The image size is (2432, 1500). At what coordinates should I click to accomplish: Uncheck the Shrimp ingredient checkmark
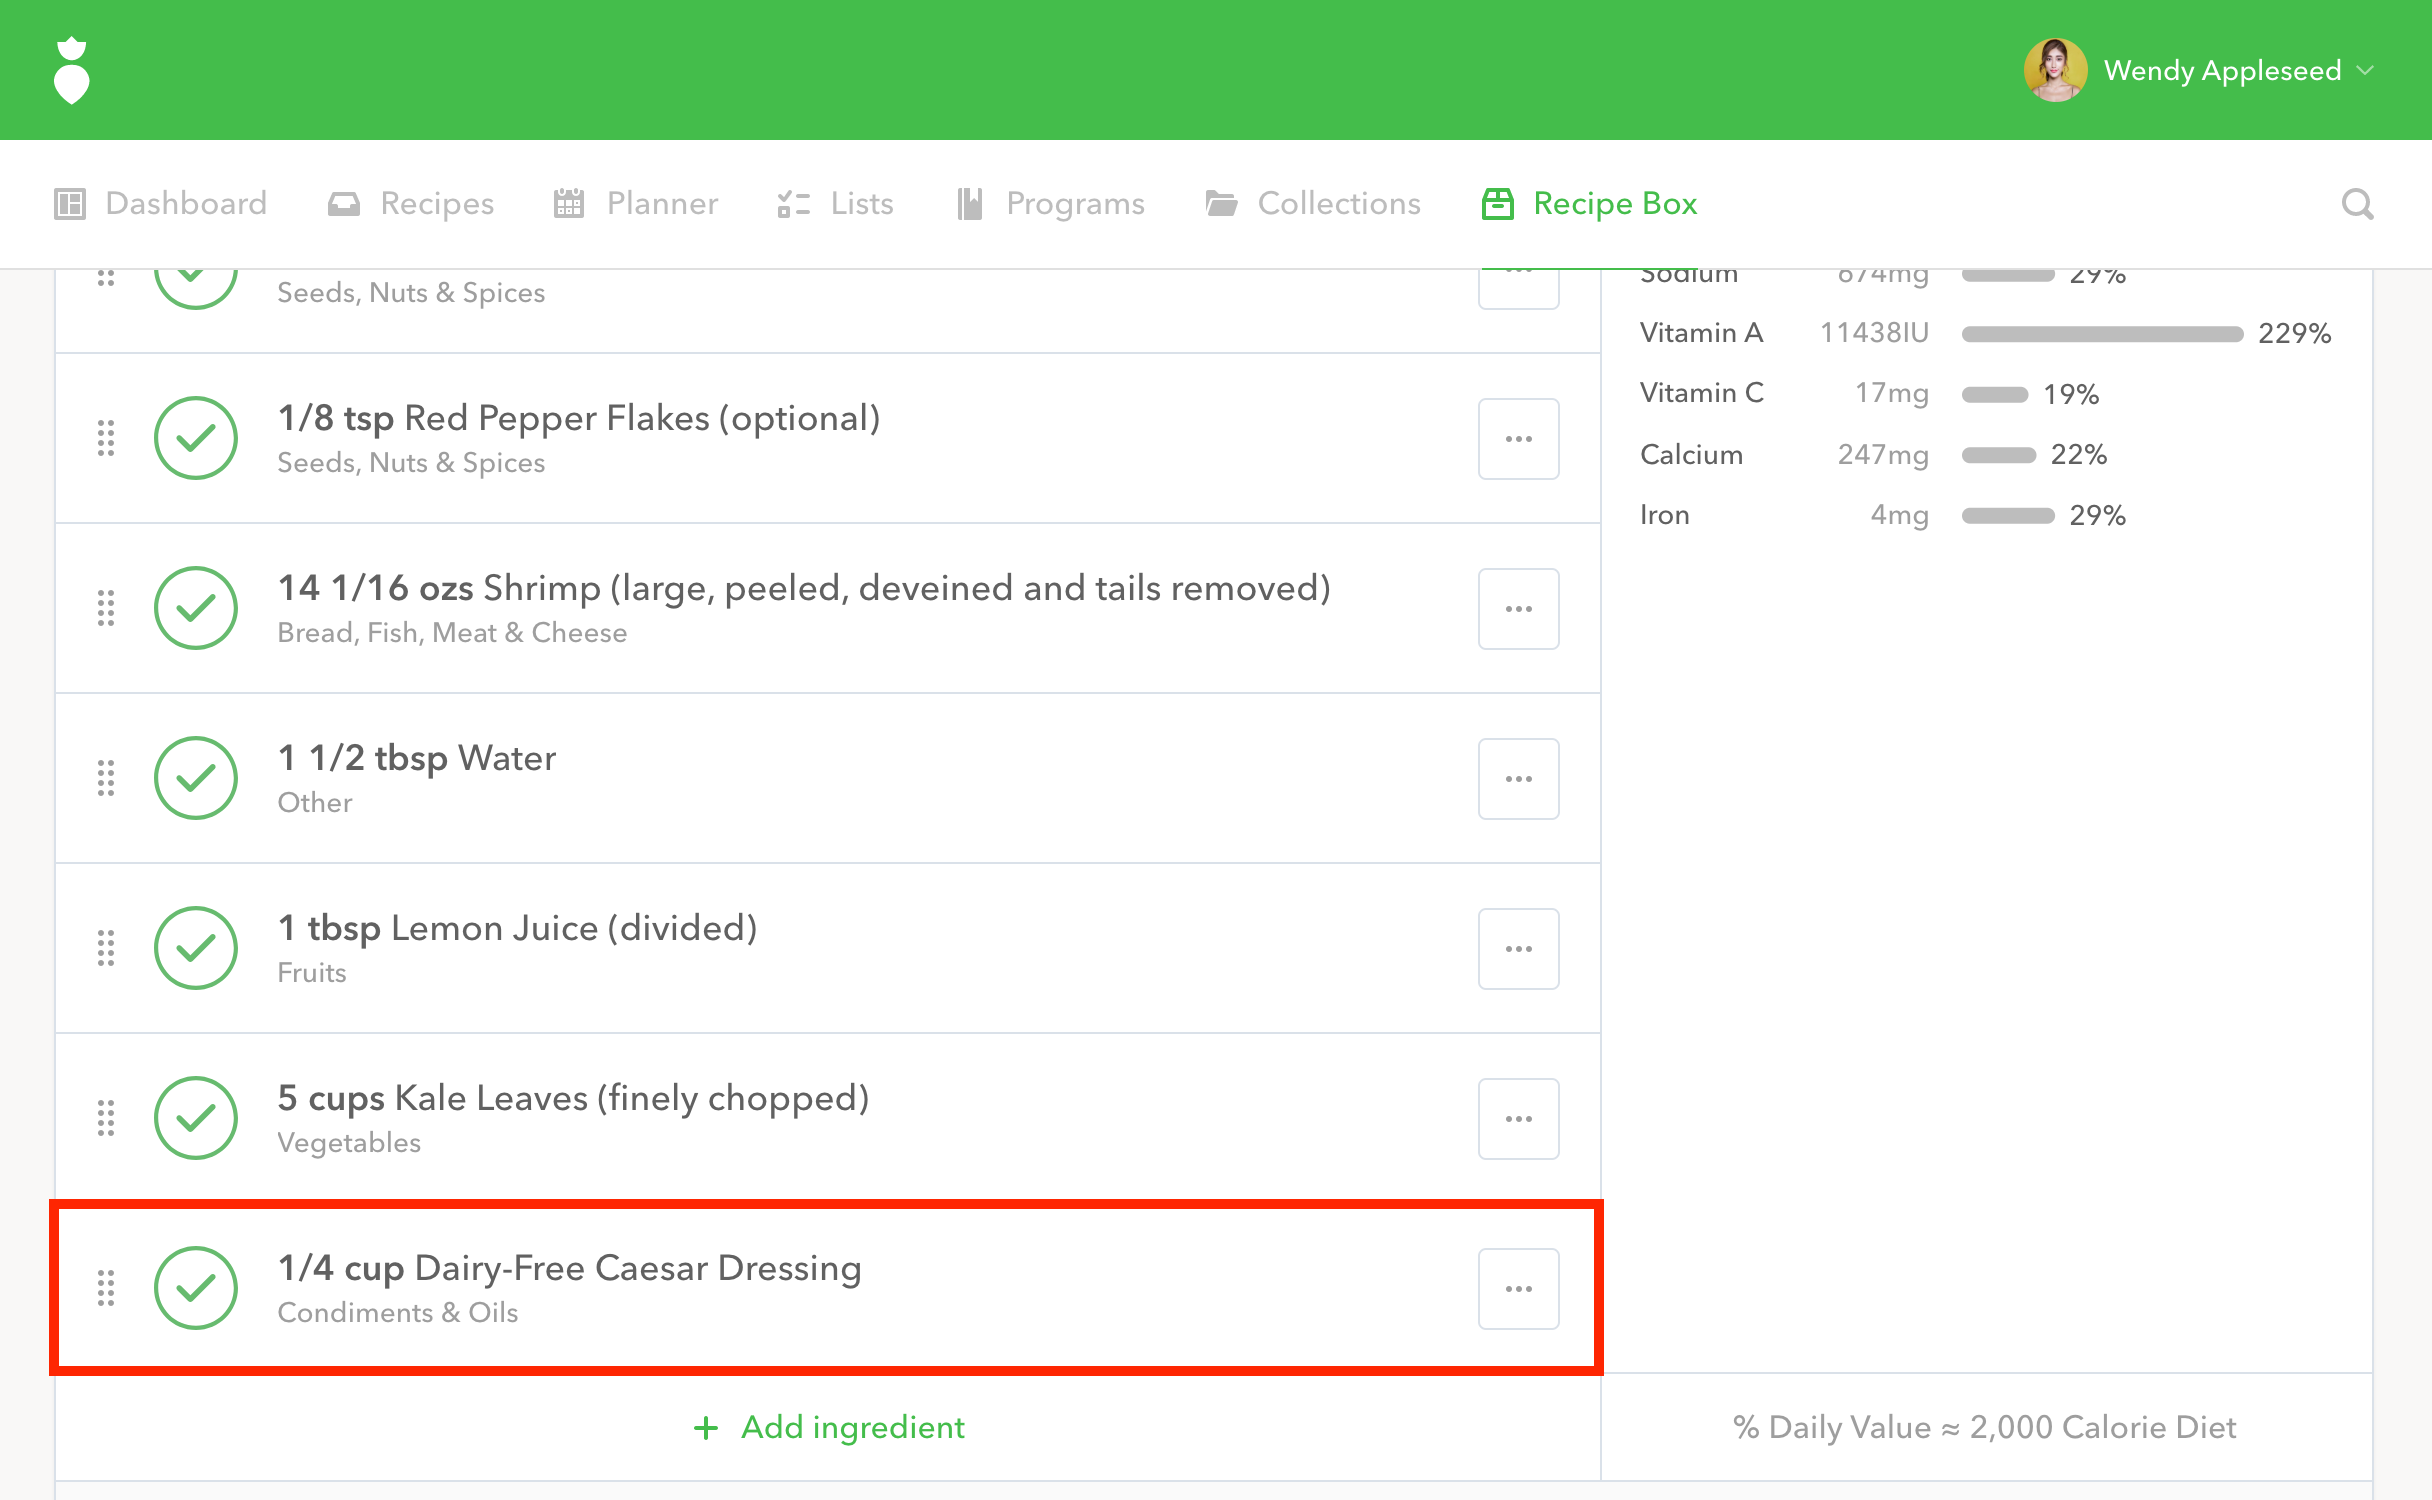(196, 608)
